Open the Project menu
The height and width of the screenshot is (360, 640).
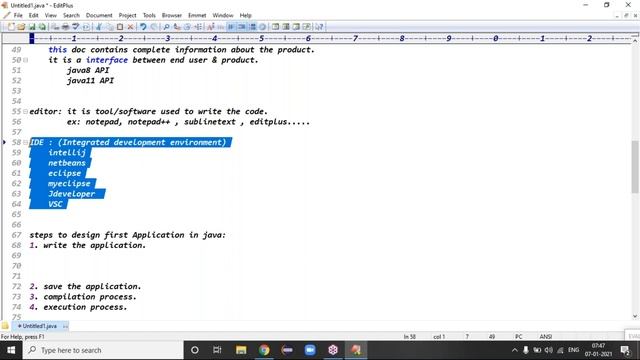[127, 16]
